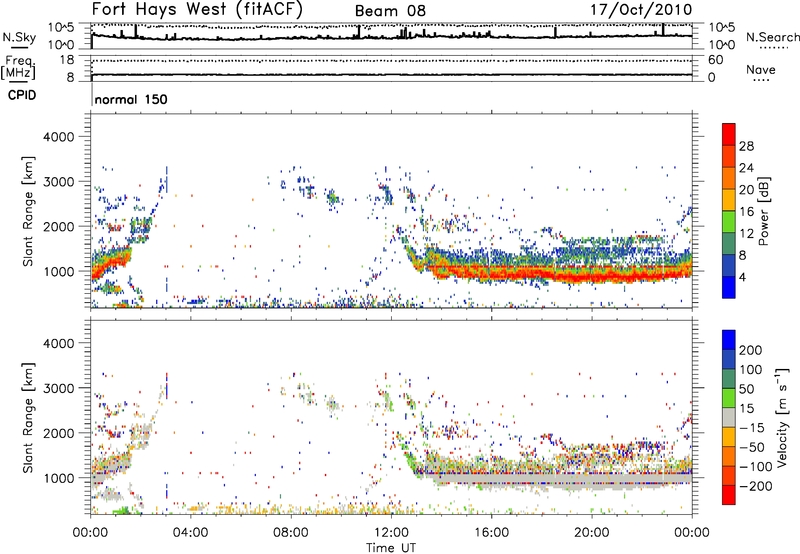Click the 'Time UT' axis title
This screenshot has height=554, width=800.
click(x=391, y=548)
